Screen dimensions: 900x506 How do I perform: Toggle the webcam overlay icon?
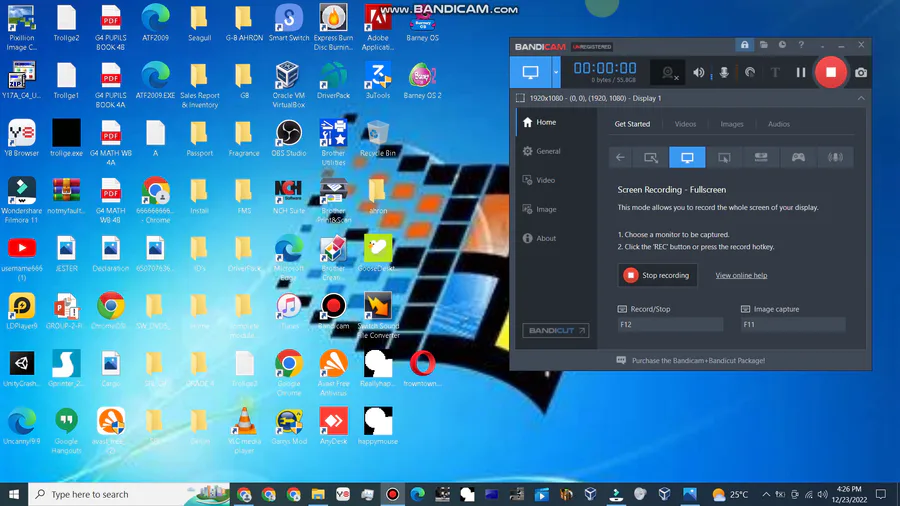click(669, 73)
